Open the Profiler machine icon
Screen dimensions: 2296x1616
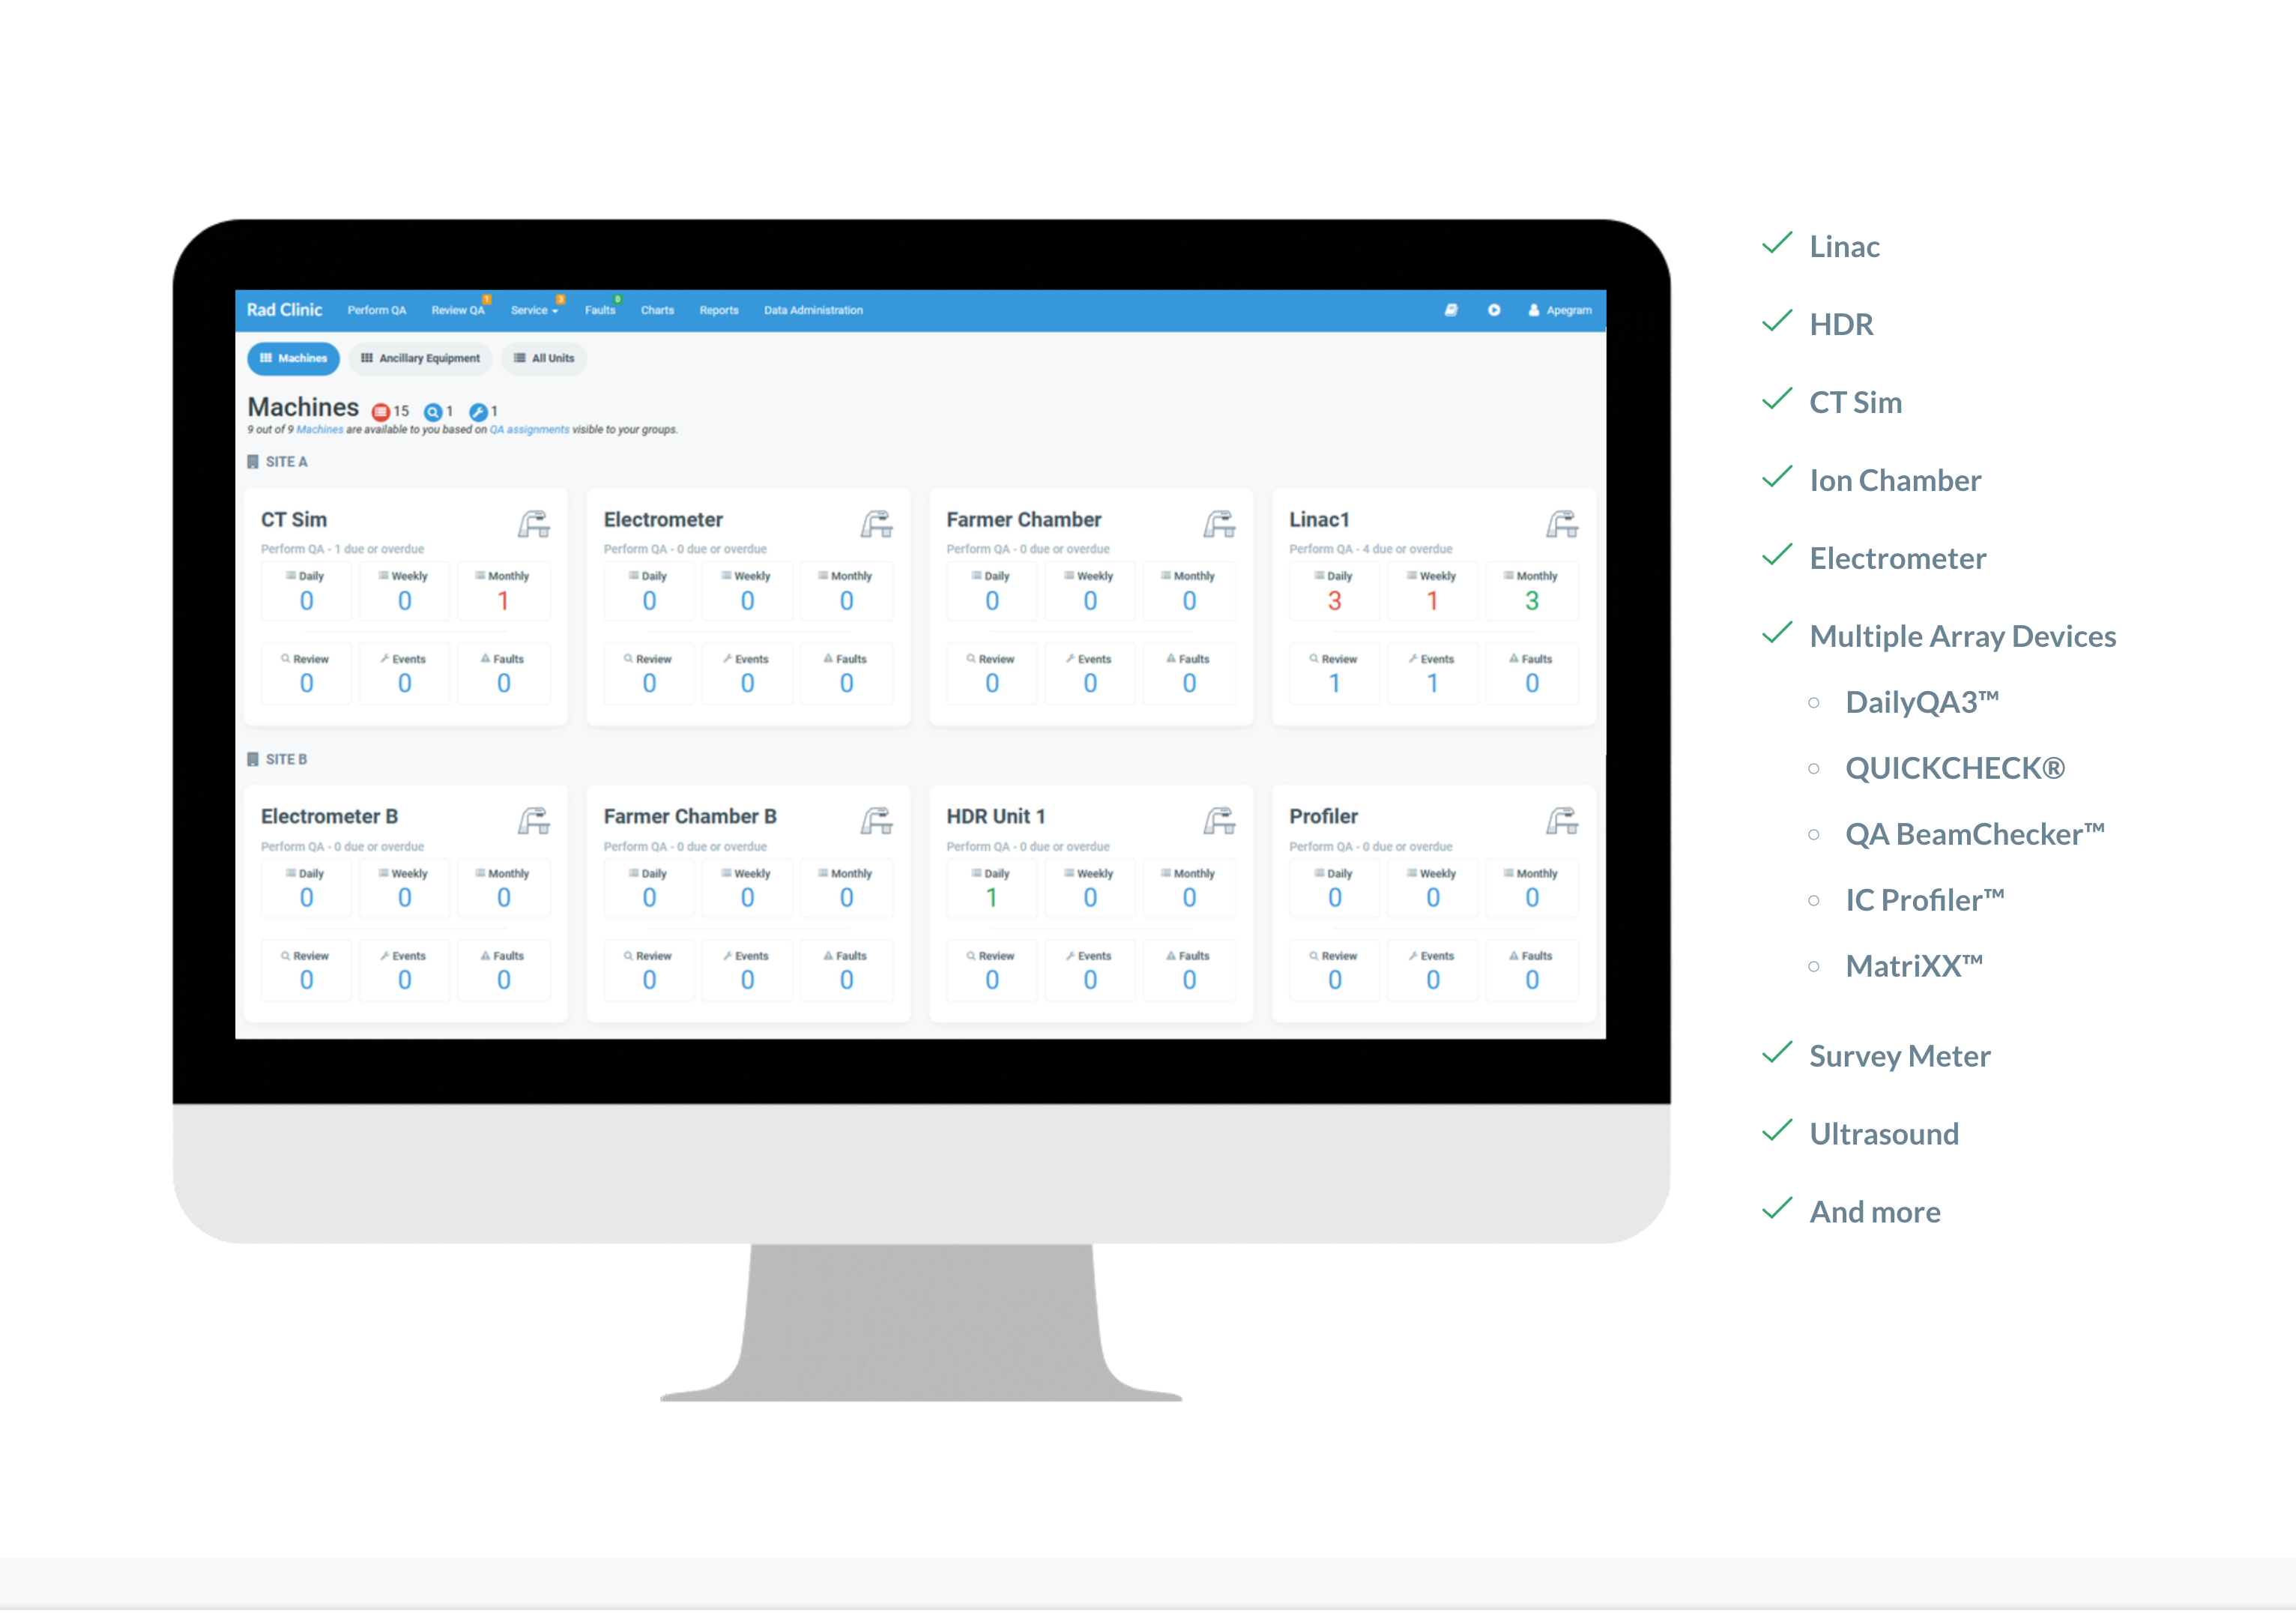tap(1563, 821)
